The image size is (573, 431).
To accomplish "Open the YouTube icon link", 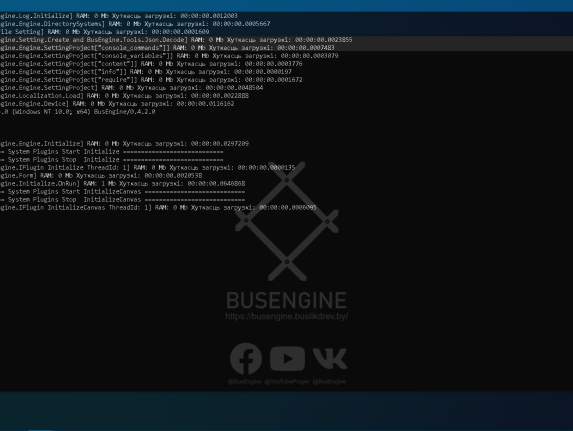I will pos(288,359).
